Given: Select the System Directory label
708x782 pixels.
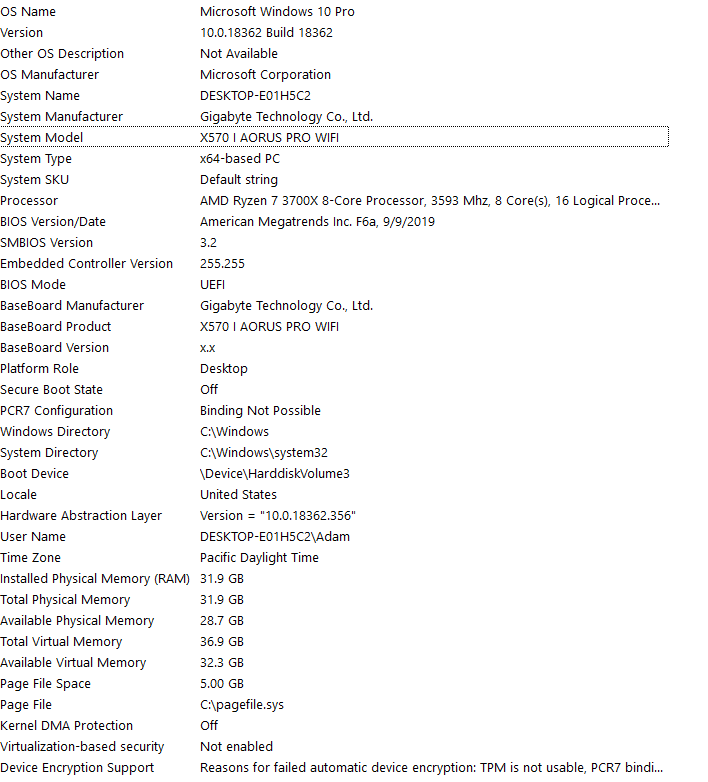Looking at the screenshot, I should tap(49, 452).
